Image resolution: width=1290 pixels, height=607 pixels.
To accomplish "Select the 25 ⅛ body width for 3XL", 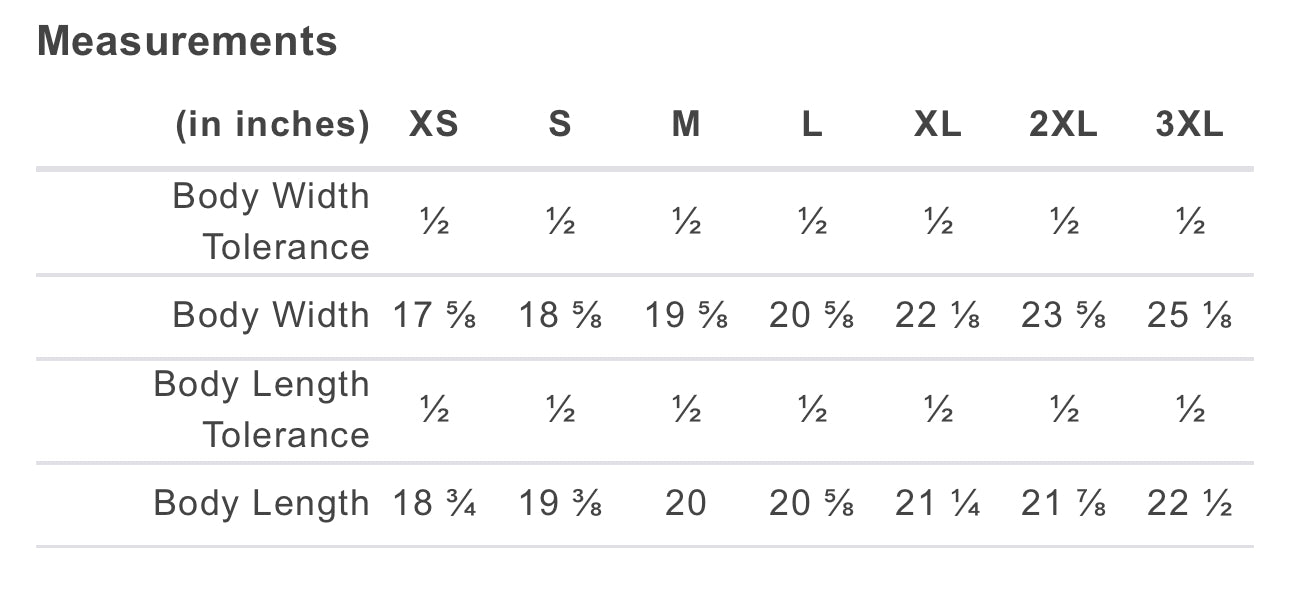I will [x=1189, y=316].
